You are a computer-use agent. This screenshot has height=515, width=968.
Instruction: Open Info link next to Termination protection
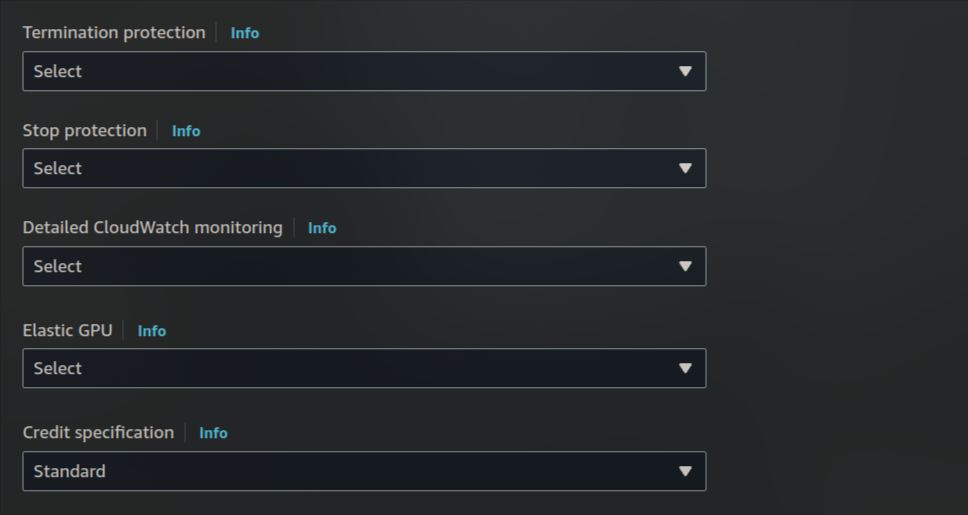244,33
